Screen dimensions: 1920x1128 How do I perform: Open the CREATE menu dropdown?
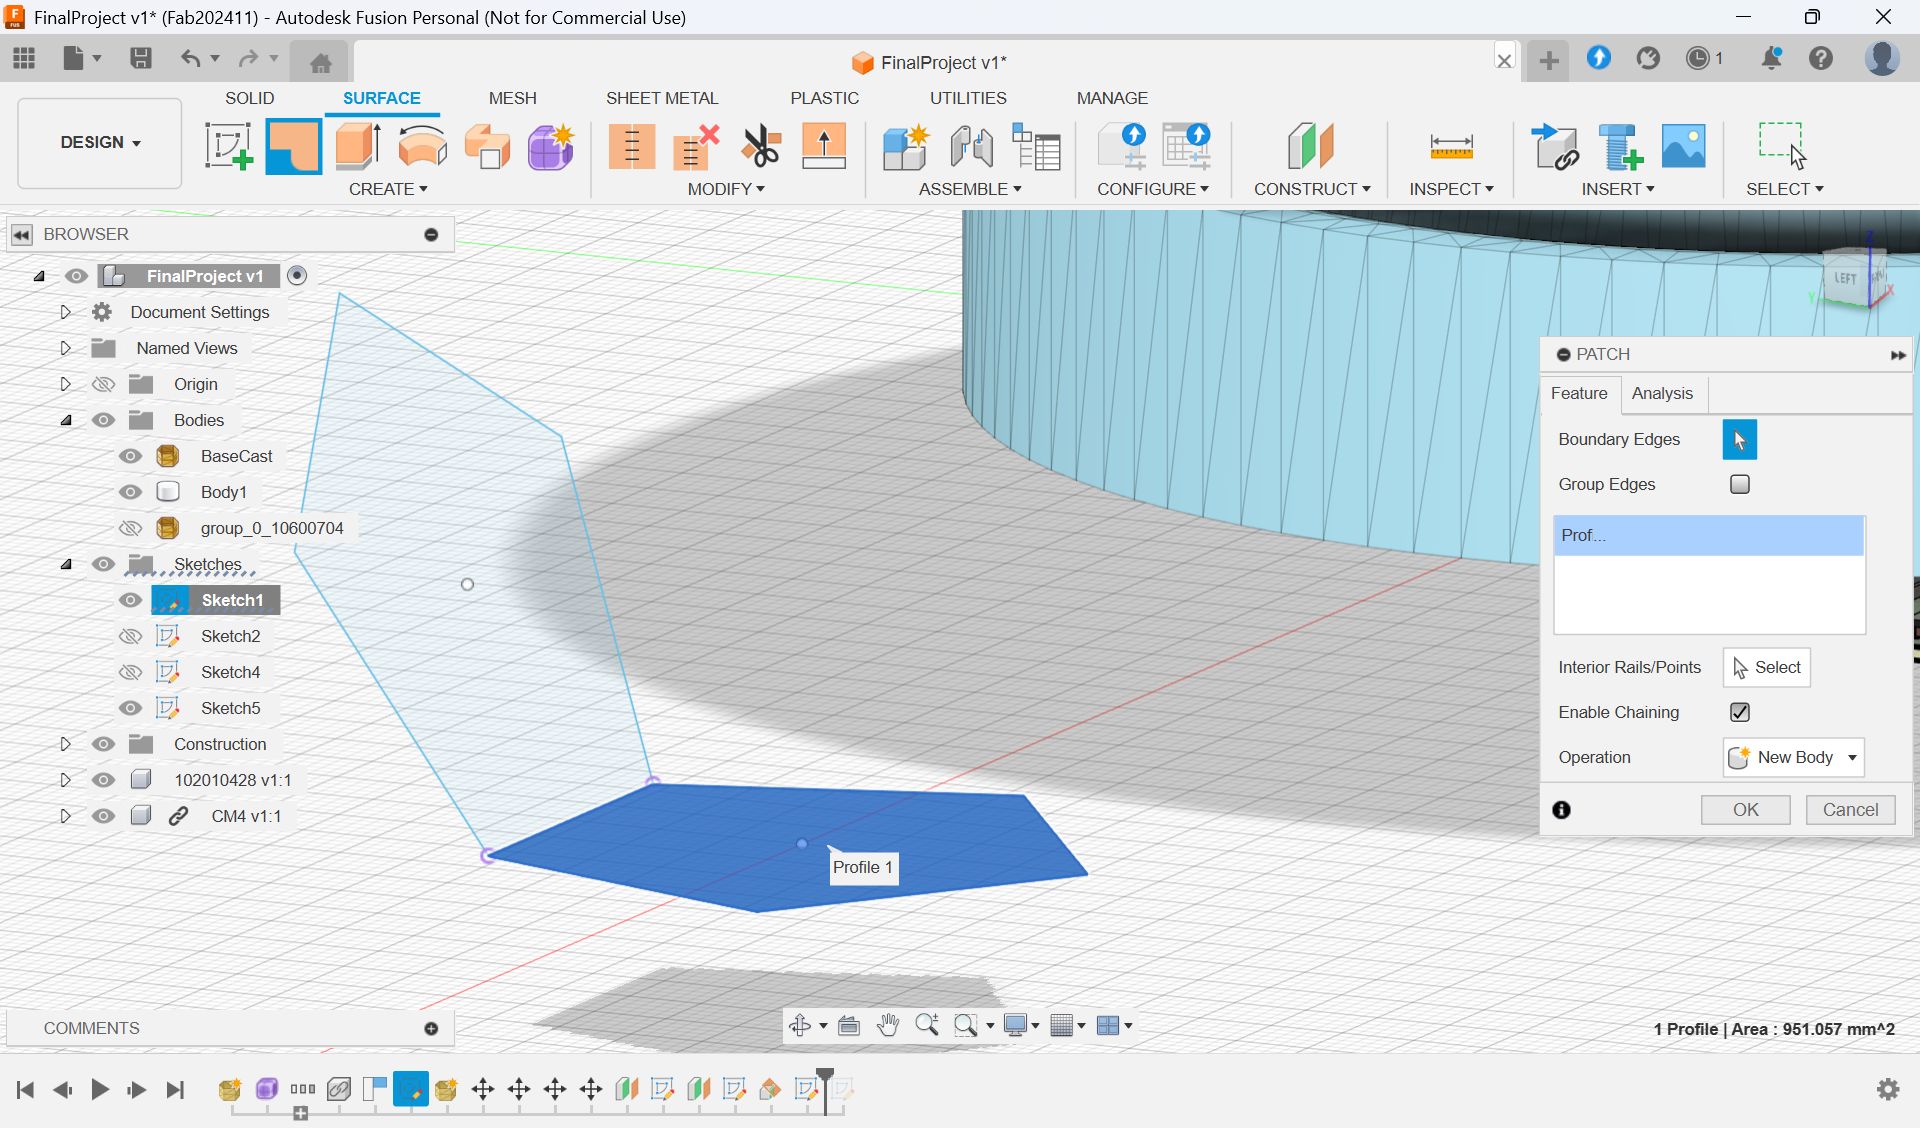388,189
